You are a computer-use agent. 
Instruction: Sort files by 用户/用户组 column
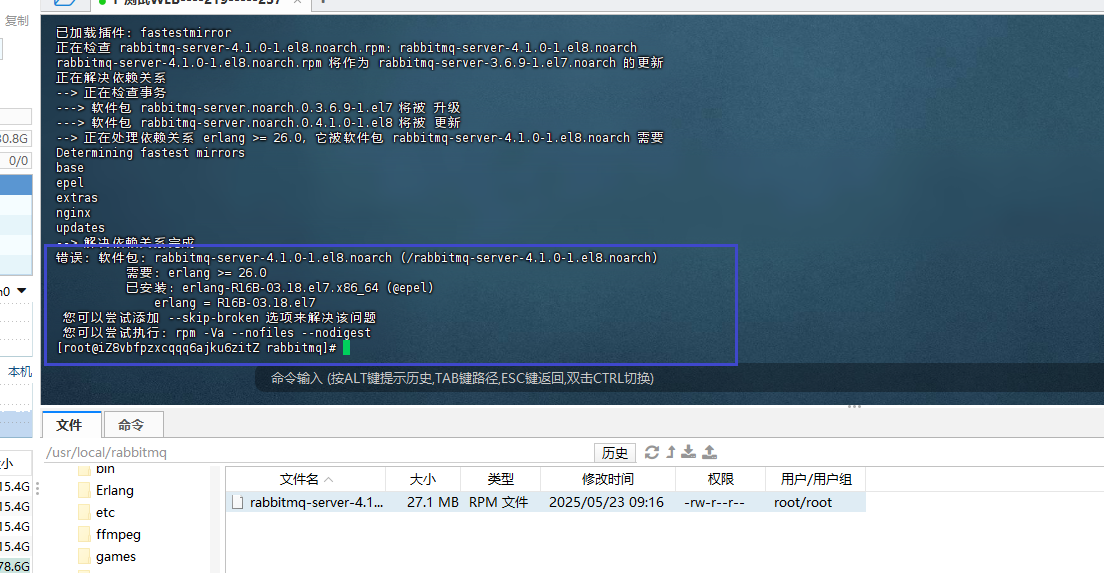click(815, 479)
